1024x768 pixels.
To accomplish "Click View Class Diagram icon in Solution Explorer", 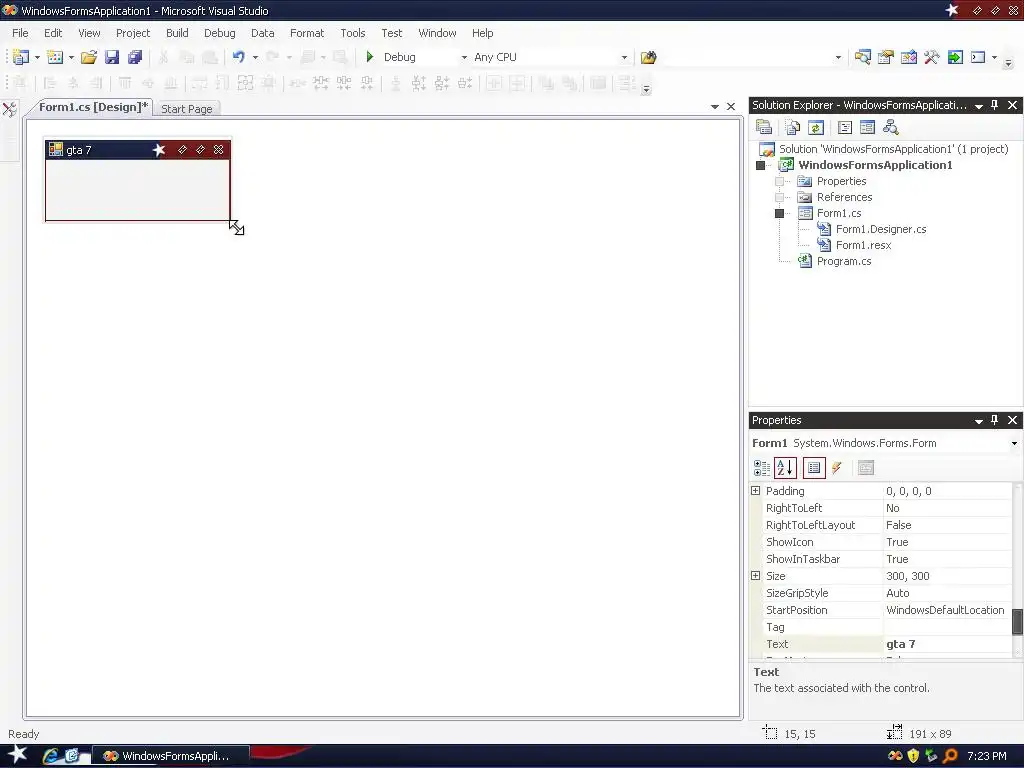I will click(890, 127).
